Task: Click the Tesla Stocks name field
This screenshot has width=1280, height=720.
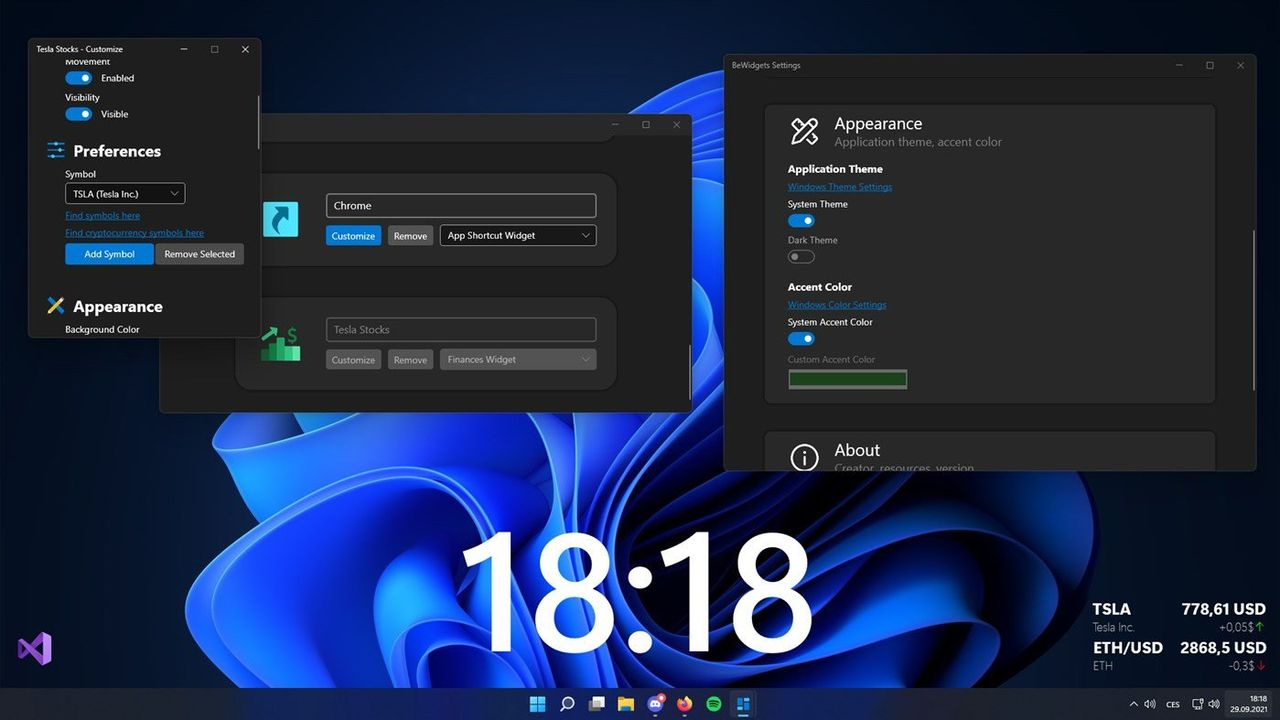Action: 461,330
